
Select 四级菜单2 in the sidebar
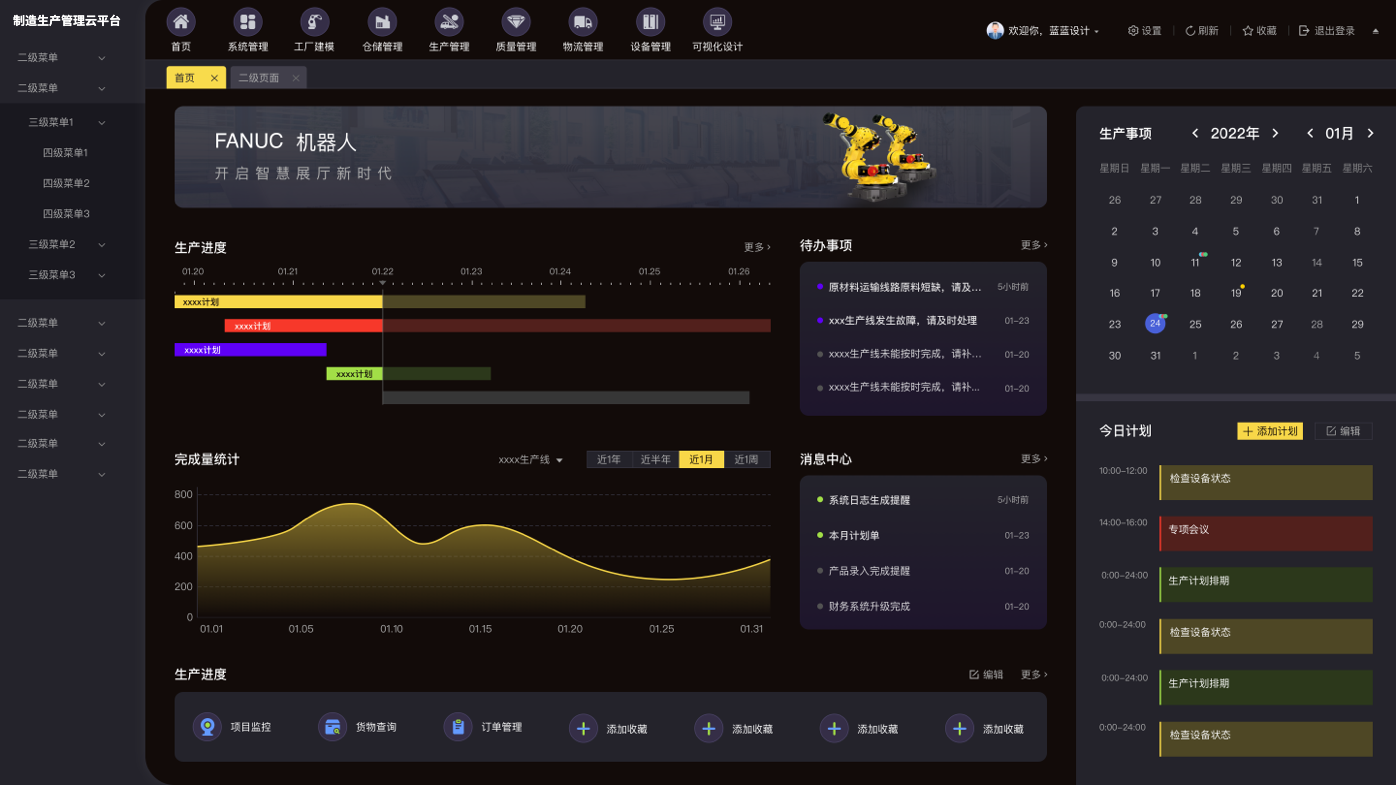[66, 183]
